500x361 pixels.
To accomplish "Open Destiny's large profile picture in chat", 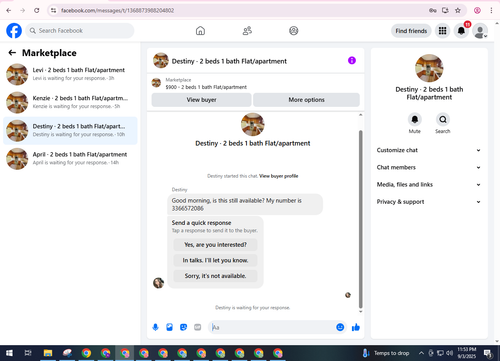I will pos(253,124).
